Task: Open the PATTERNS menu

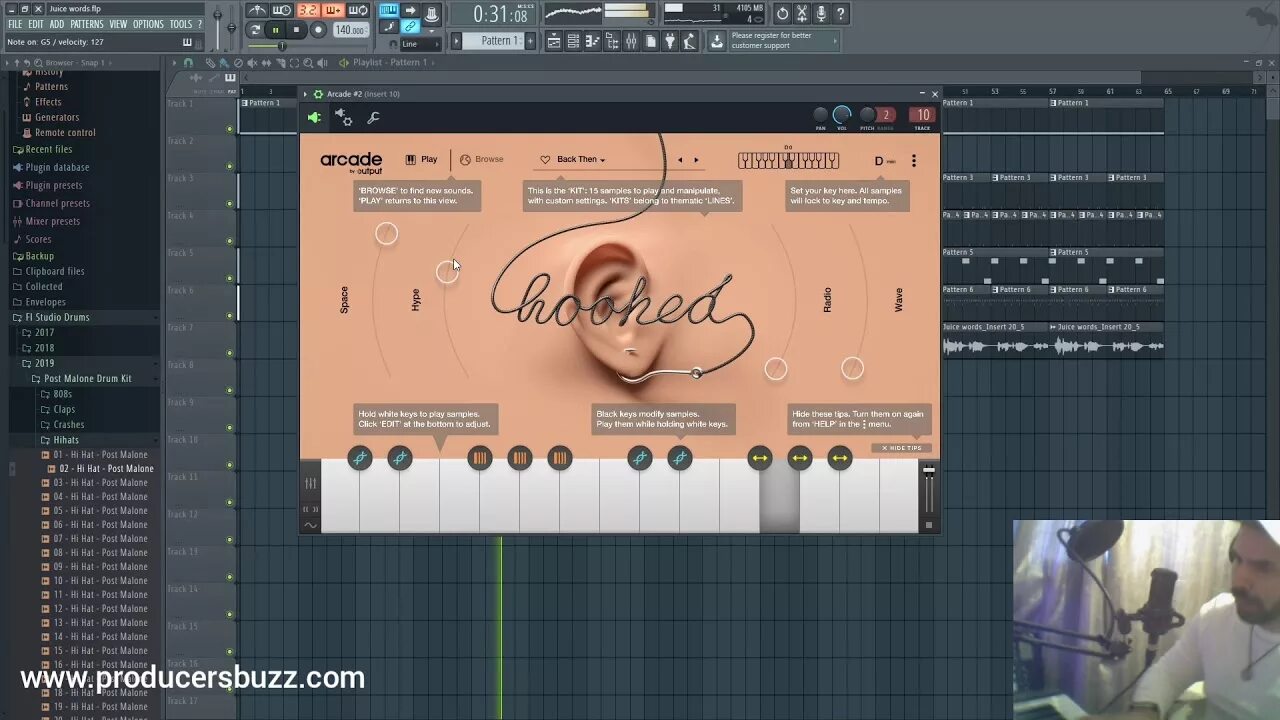Action: 87,24
